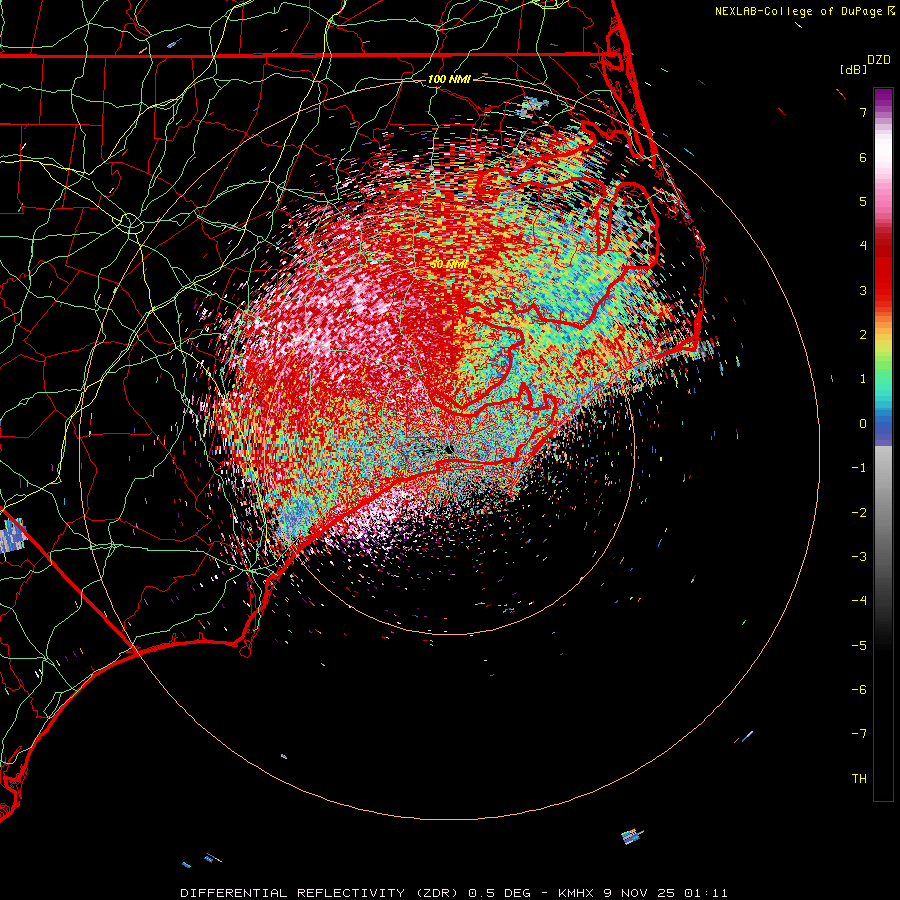Click the "TH" threshold label on scale
Screen dimensions: 900x900
[859, 779]
